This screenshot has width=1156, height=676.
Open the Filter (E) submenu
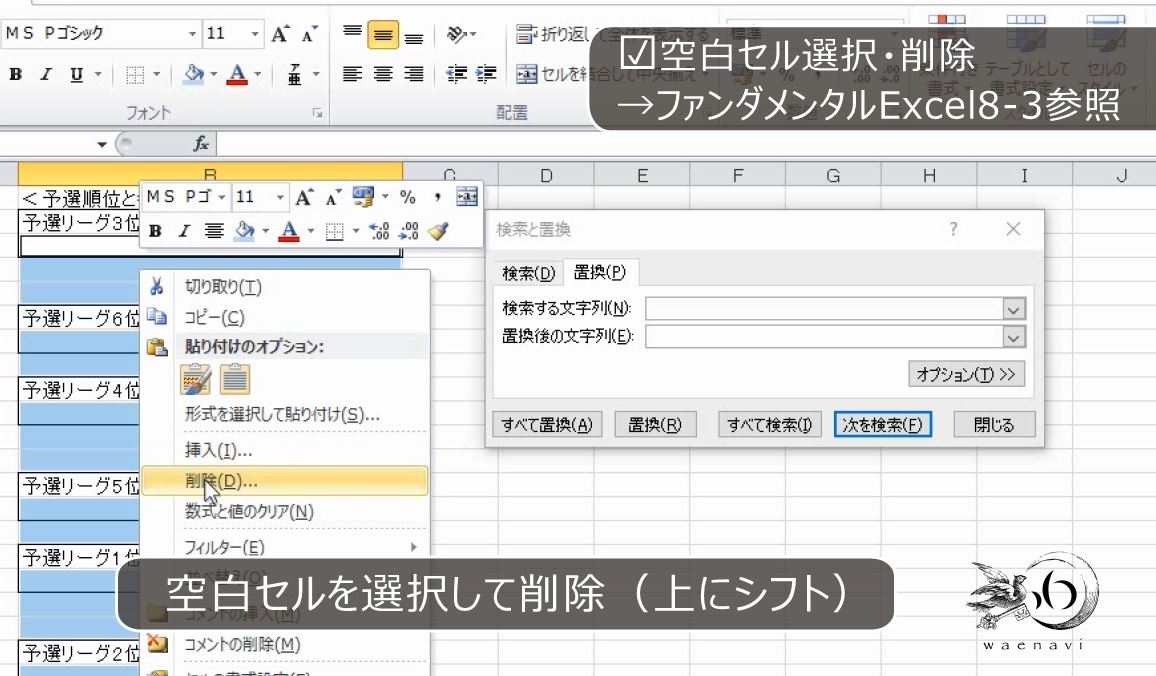pos(285,547)
